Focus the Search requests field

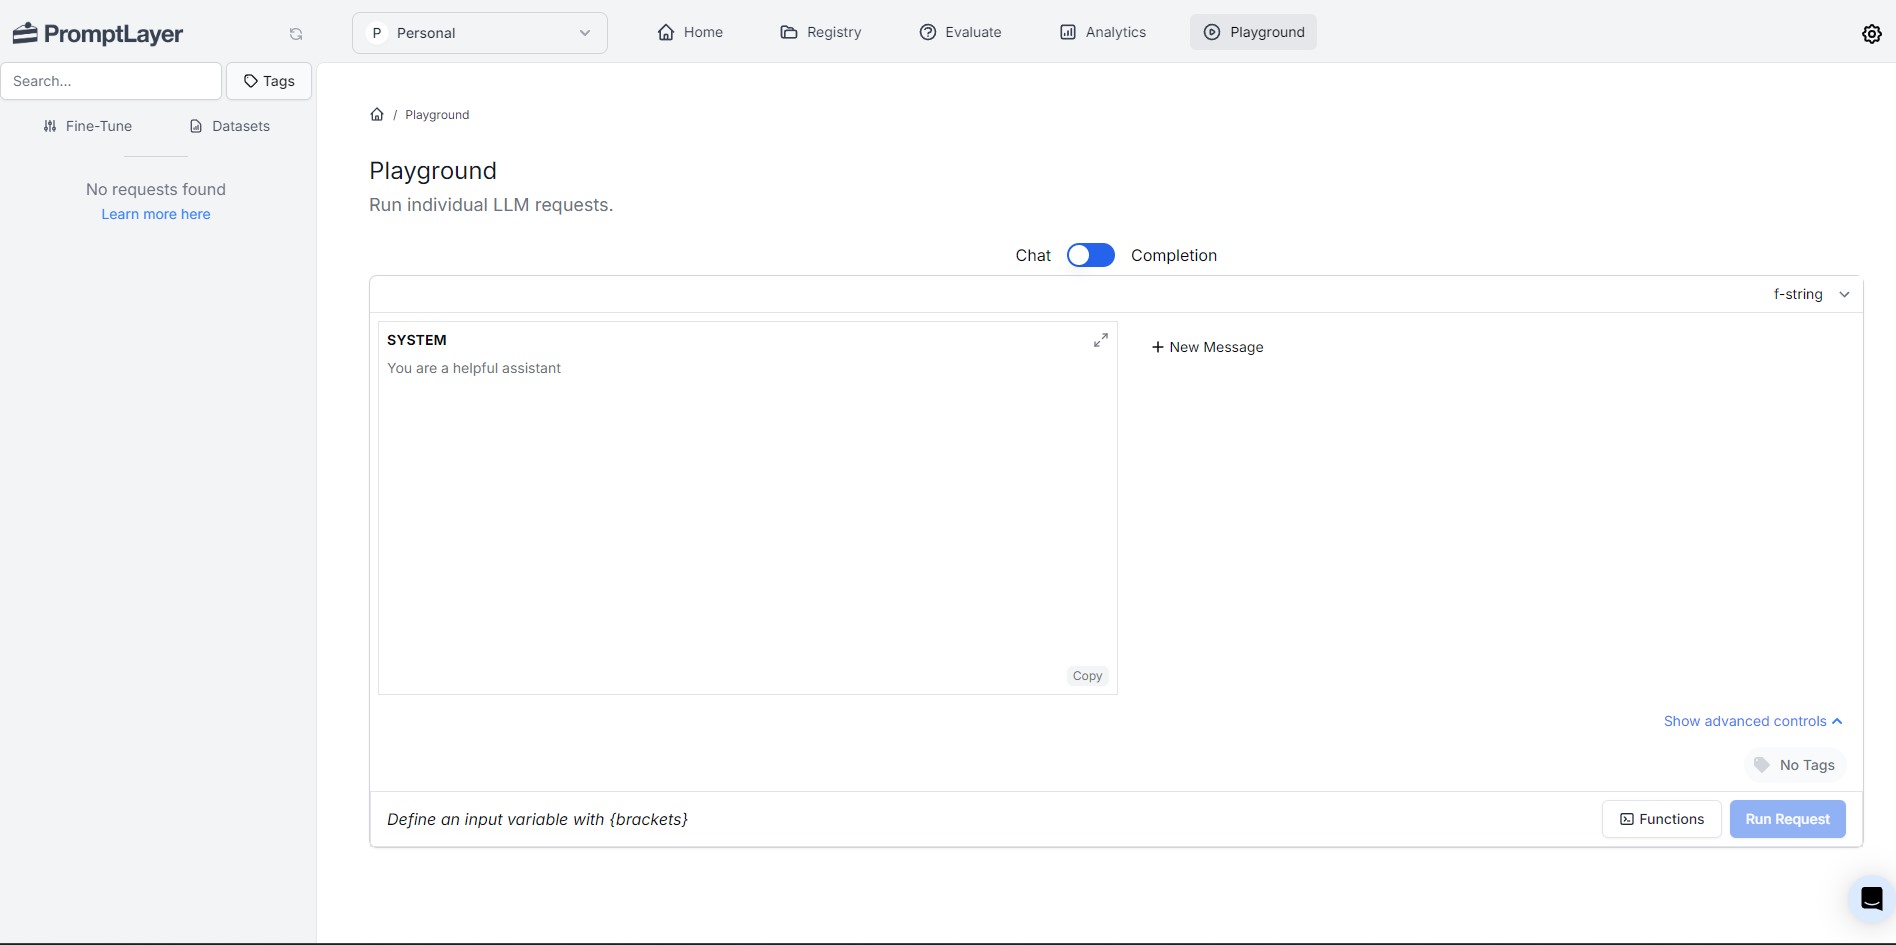[111, 81]
